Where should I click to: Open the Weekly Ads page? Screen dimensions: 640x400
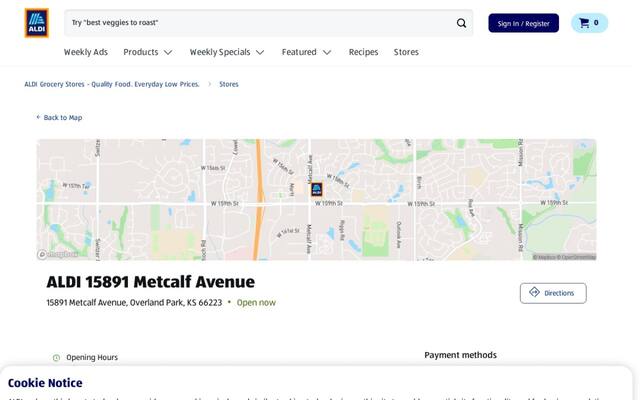86,52
